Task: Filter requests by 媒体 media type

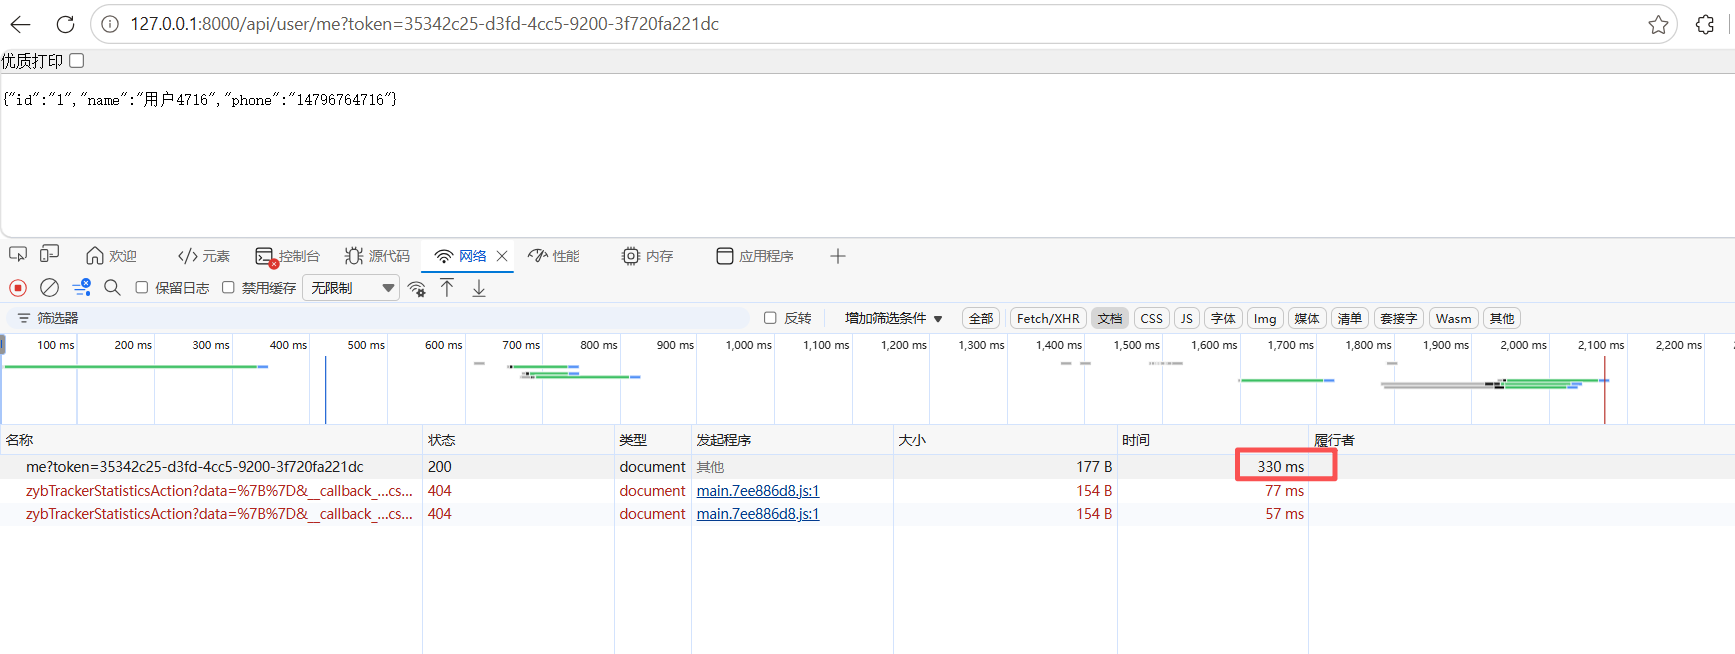Action: pyautogui.click(x=1307, y=318)
